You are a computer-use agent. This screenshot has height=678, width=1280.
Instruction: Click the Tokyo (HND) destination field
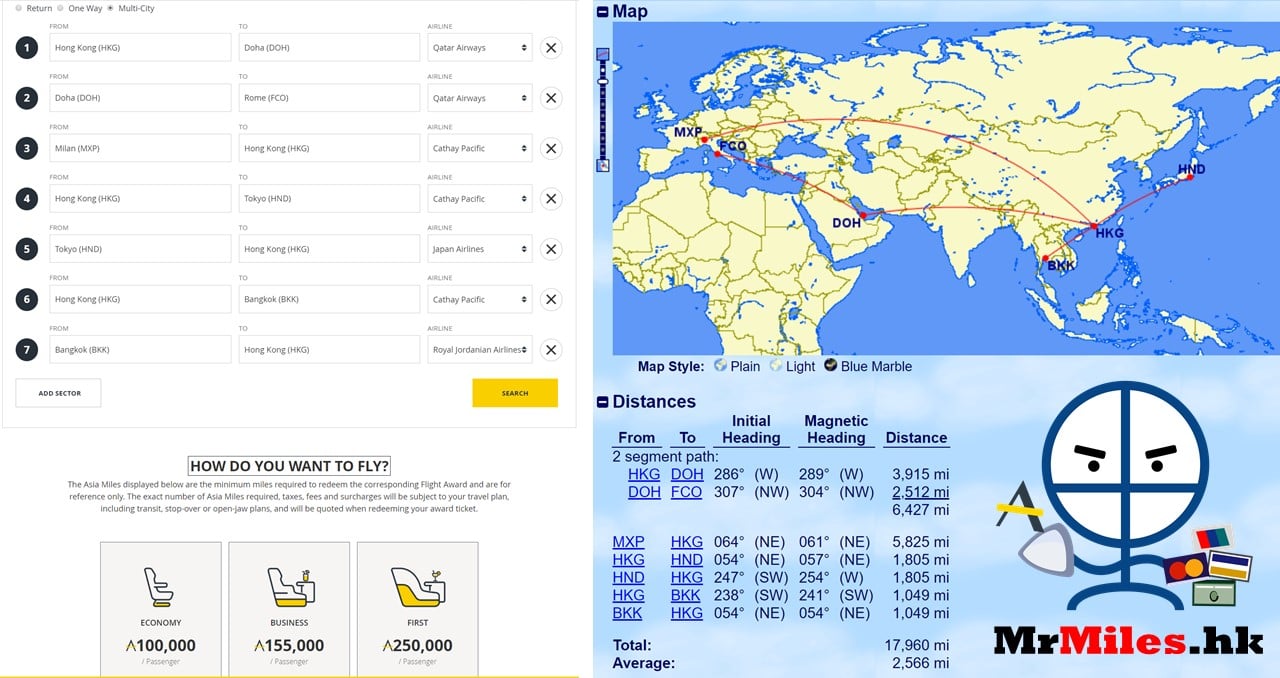click(x=329, y=198)
